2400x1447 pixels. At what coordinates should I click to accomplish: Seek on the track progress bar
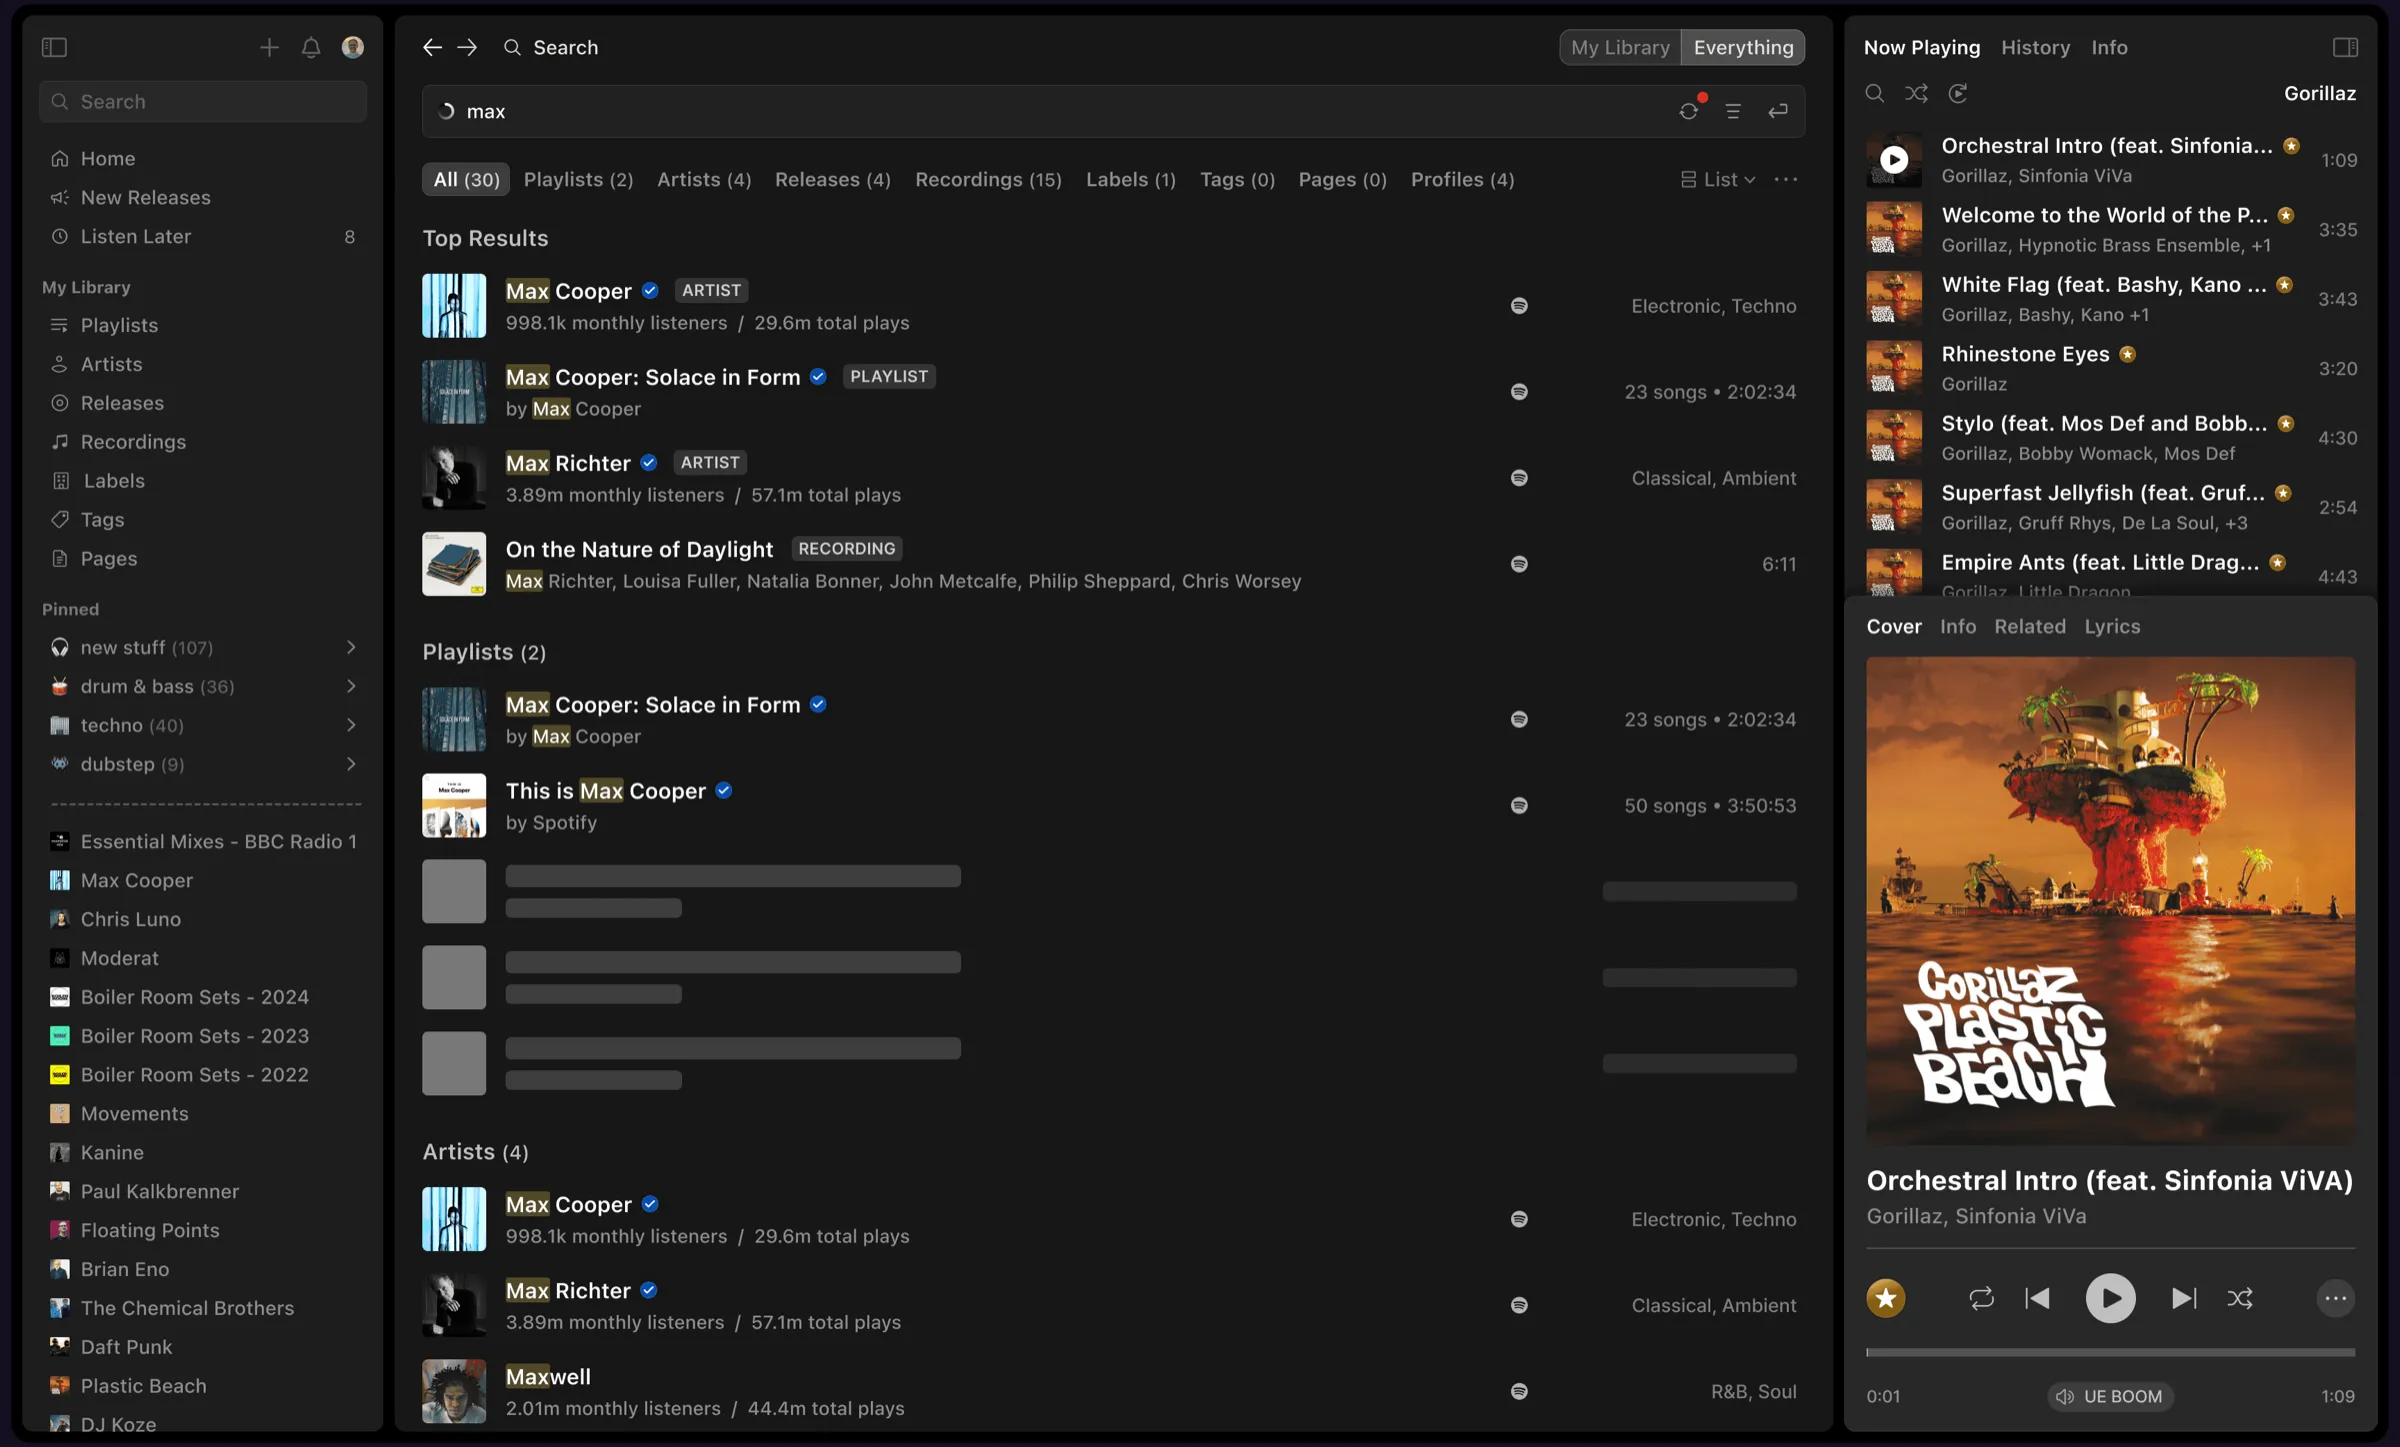coord(2110,1352)
